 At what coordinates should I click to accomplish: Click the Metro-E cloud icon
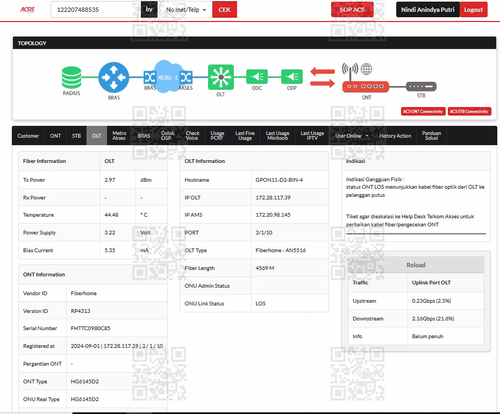[168, 77]
